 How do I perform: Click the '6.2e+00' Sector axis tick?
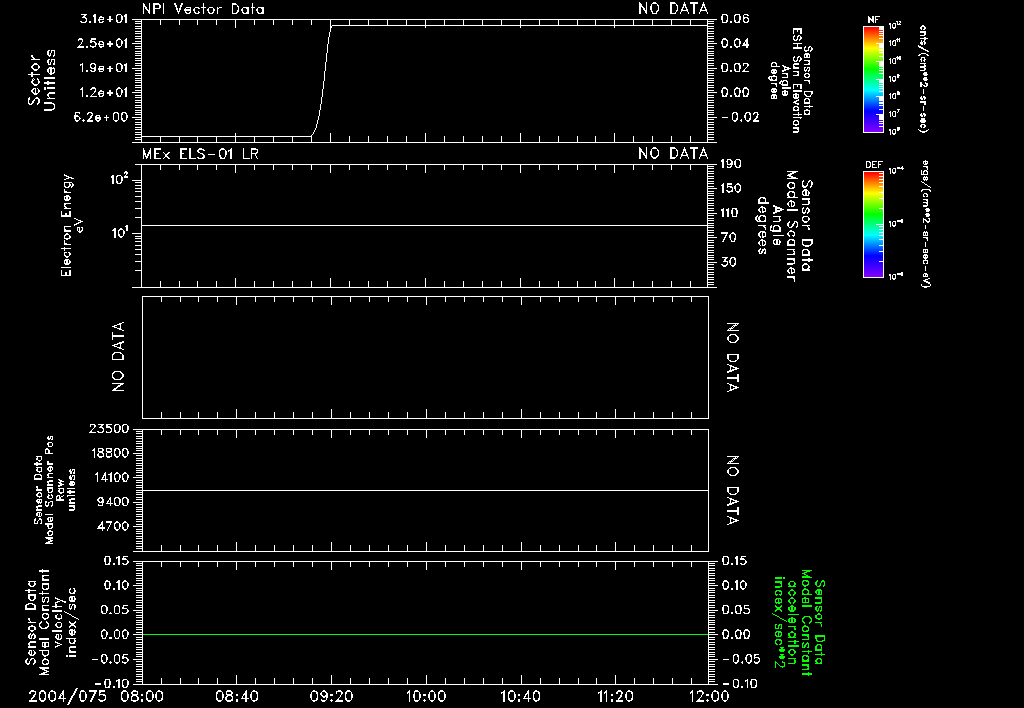click(103, 117)
